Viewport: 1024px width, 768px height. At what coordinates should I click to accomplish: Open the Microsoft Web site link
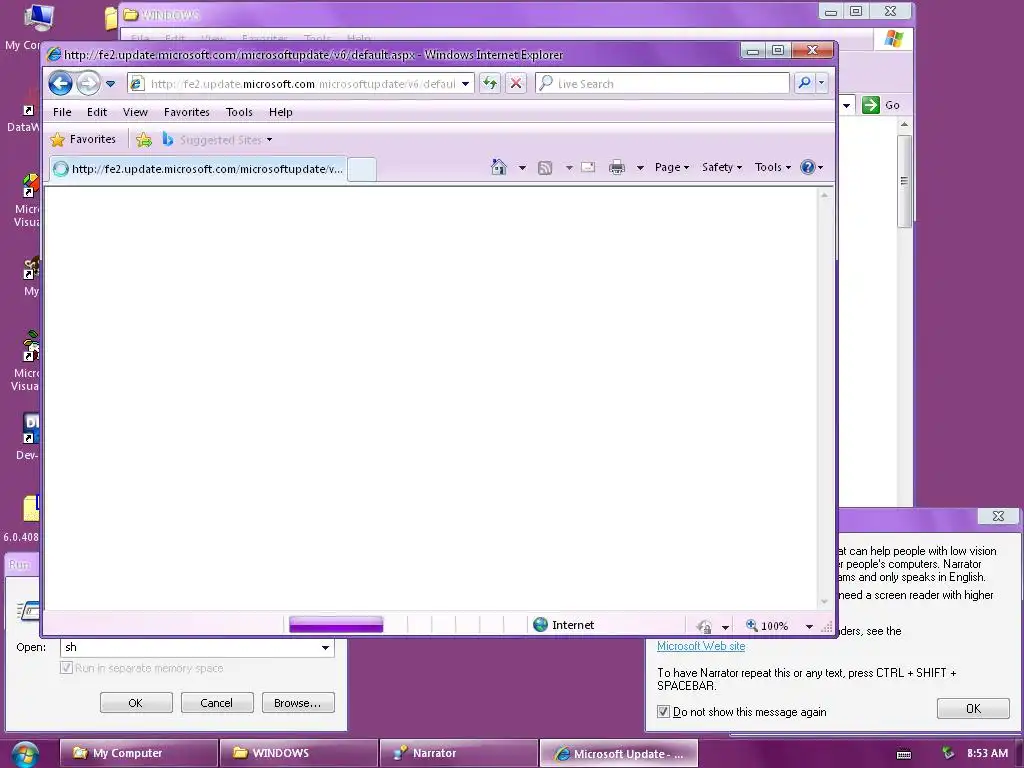click(x=701, y=646)
